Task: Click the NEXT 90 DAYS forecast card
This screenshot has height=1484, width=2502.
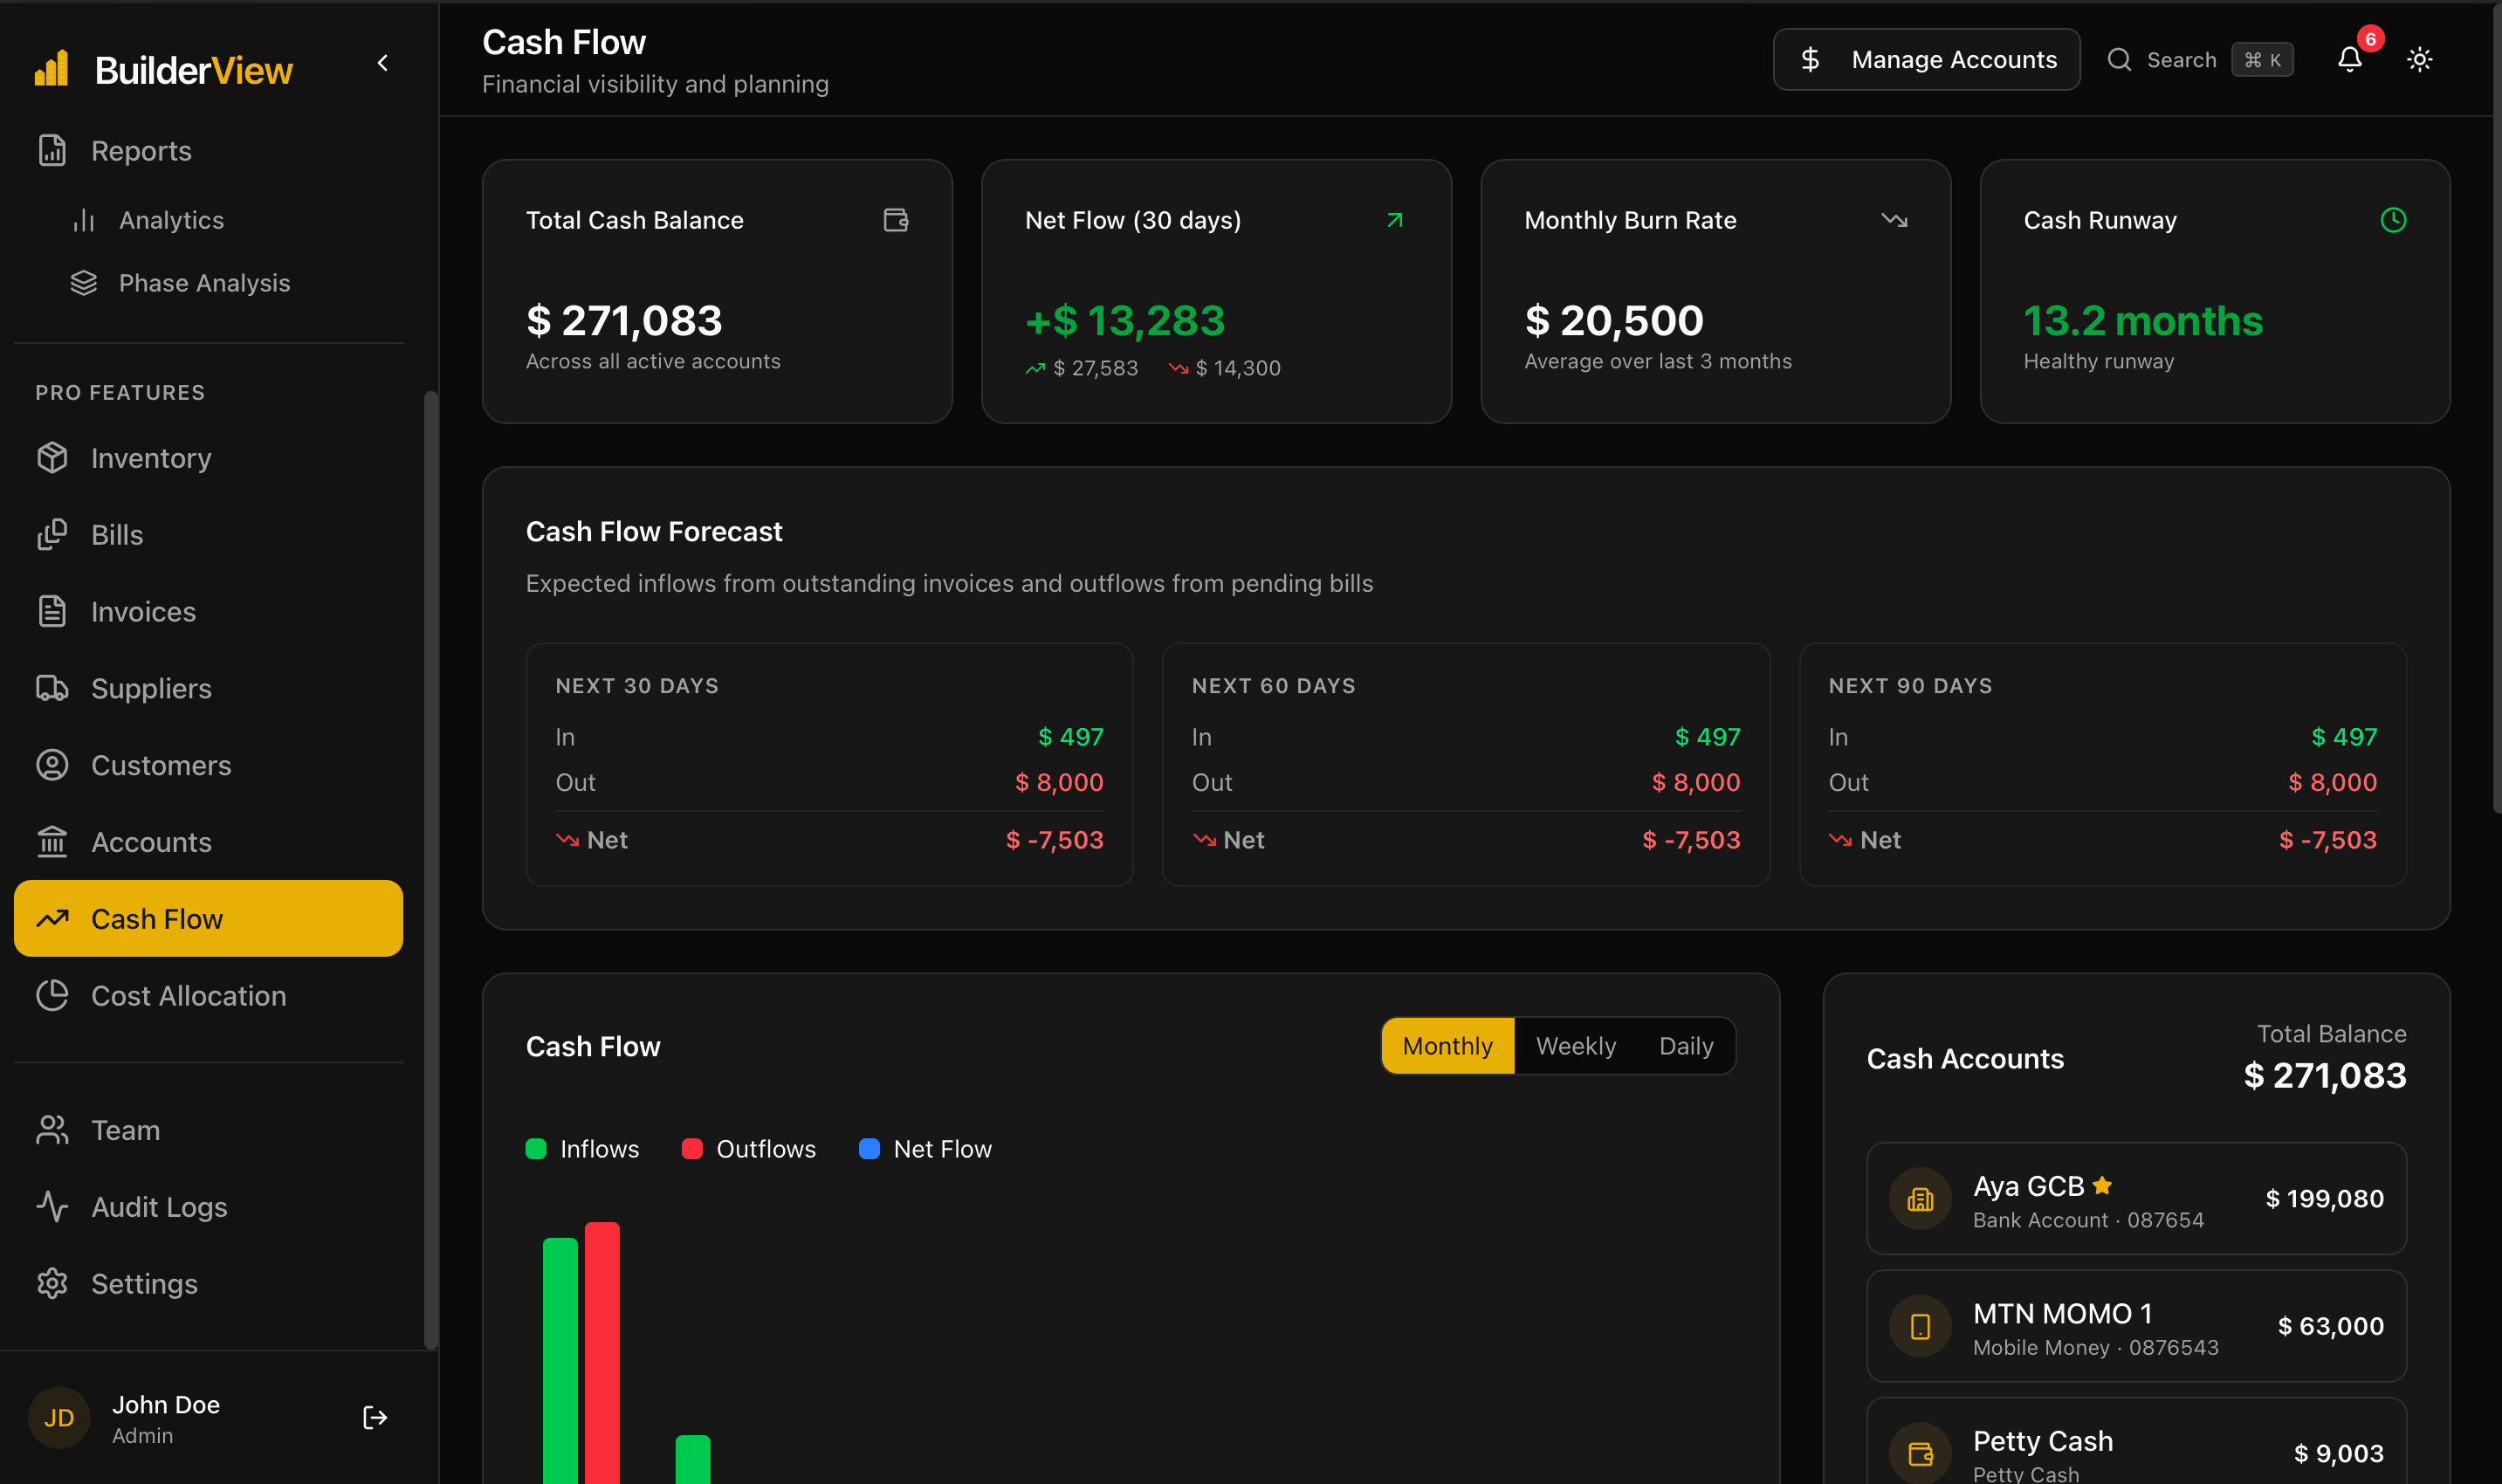Action: pyautogui.click(x=2103, y=764)
